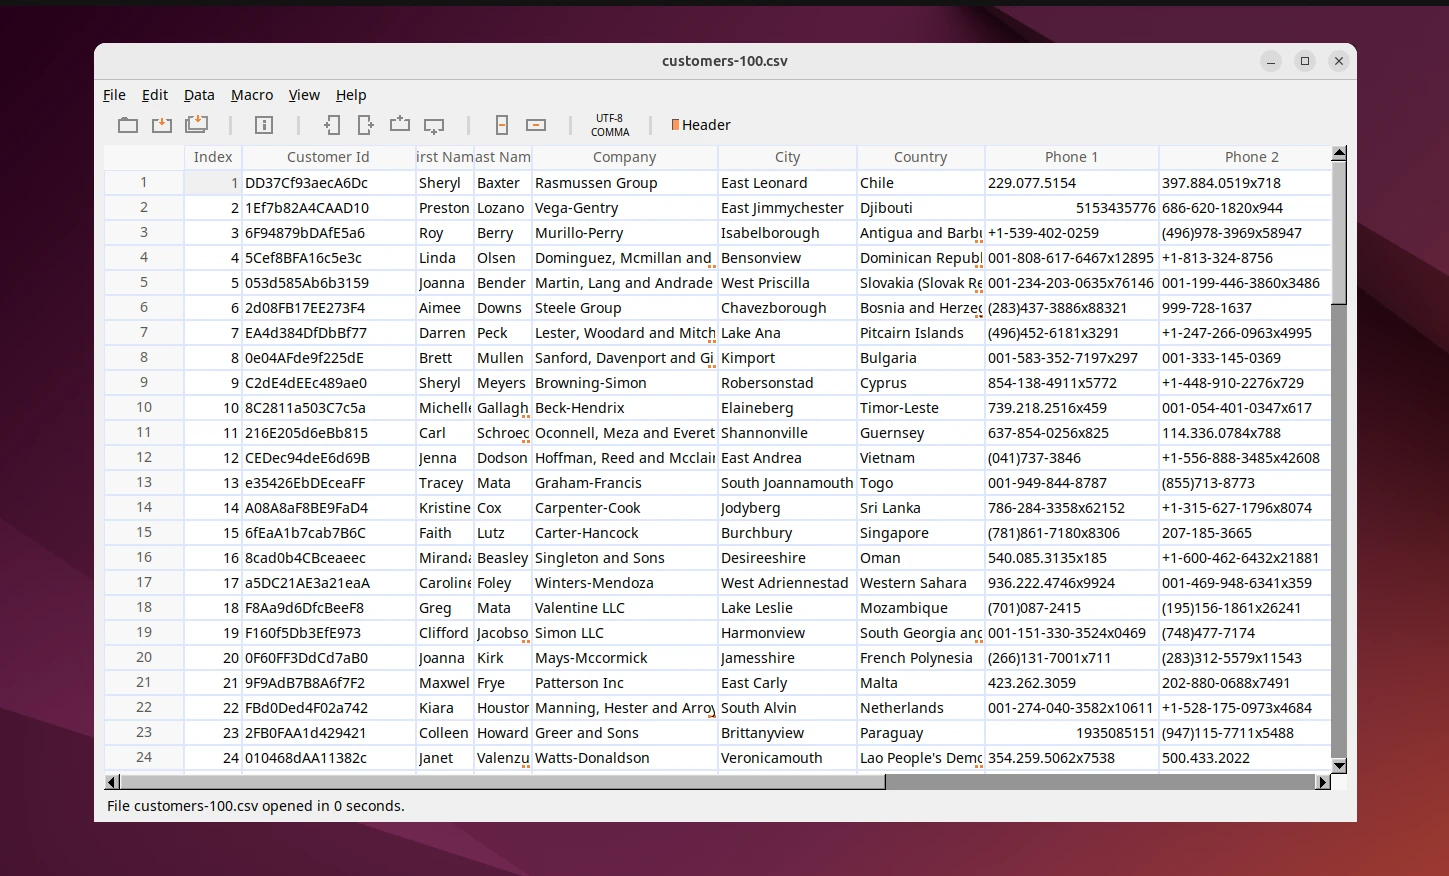The width and height of the screenshot is (1449, 876).
Task: Insert a row above icon
Action: 400,125
